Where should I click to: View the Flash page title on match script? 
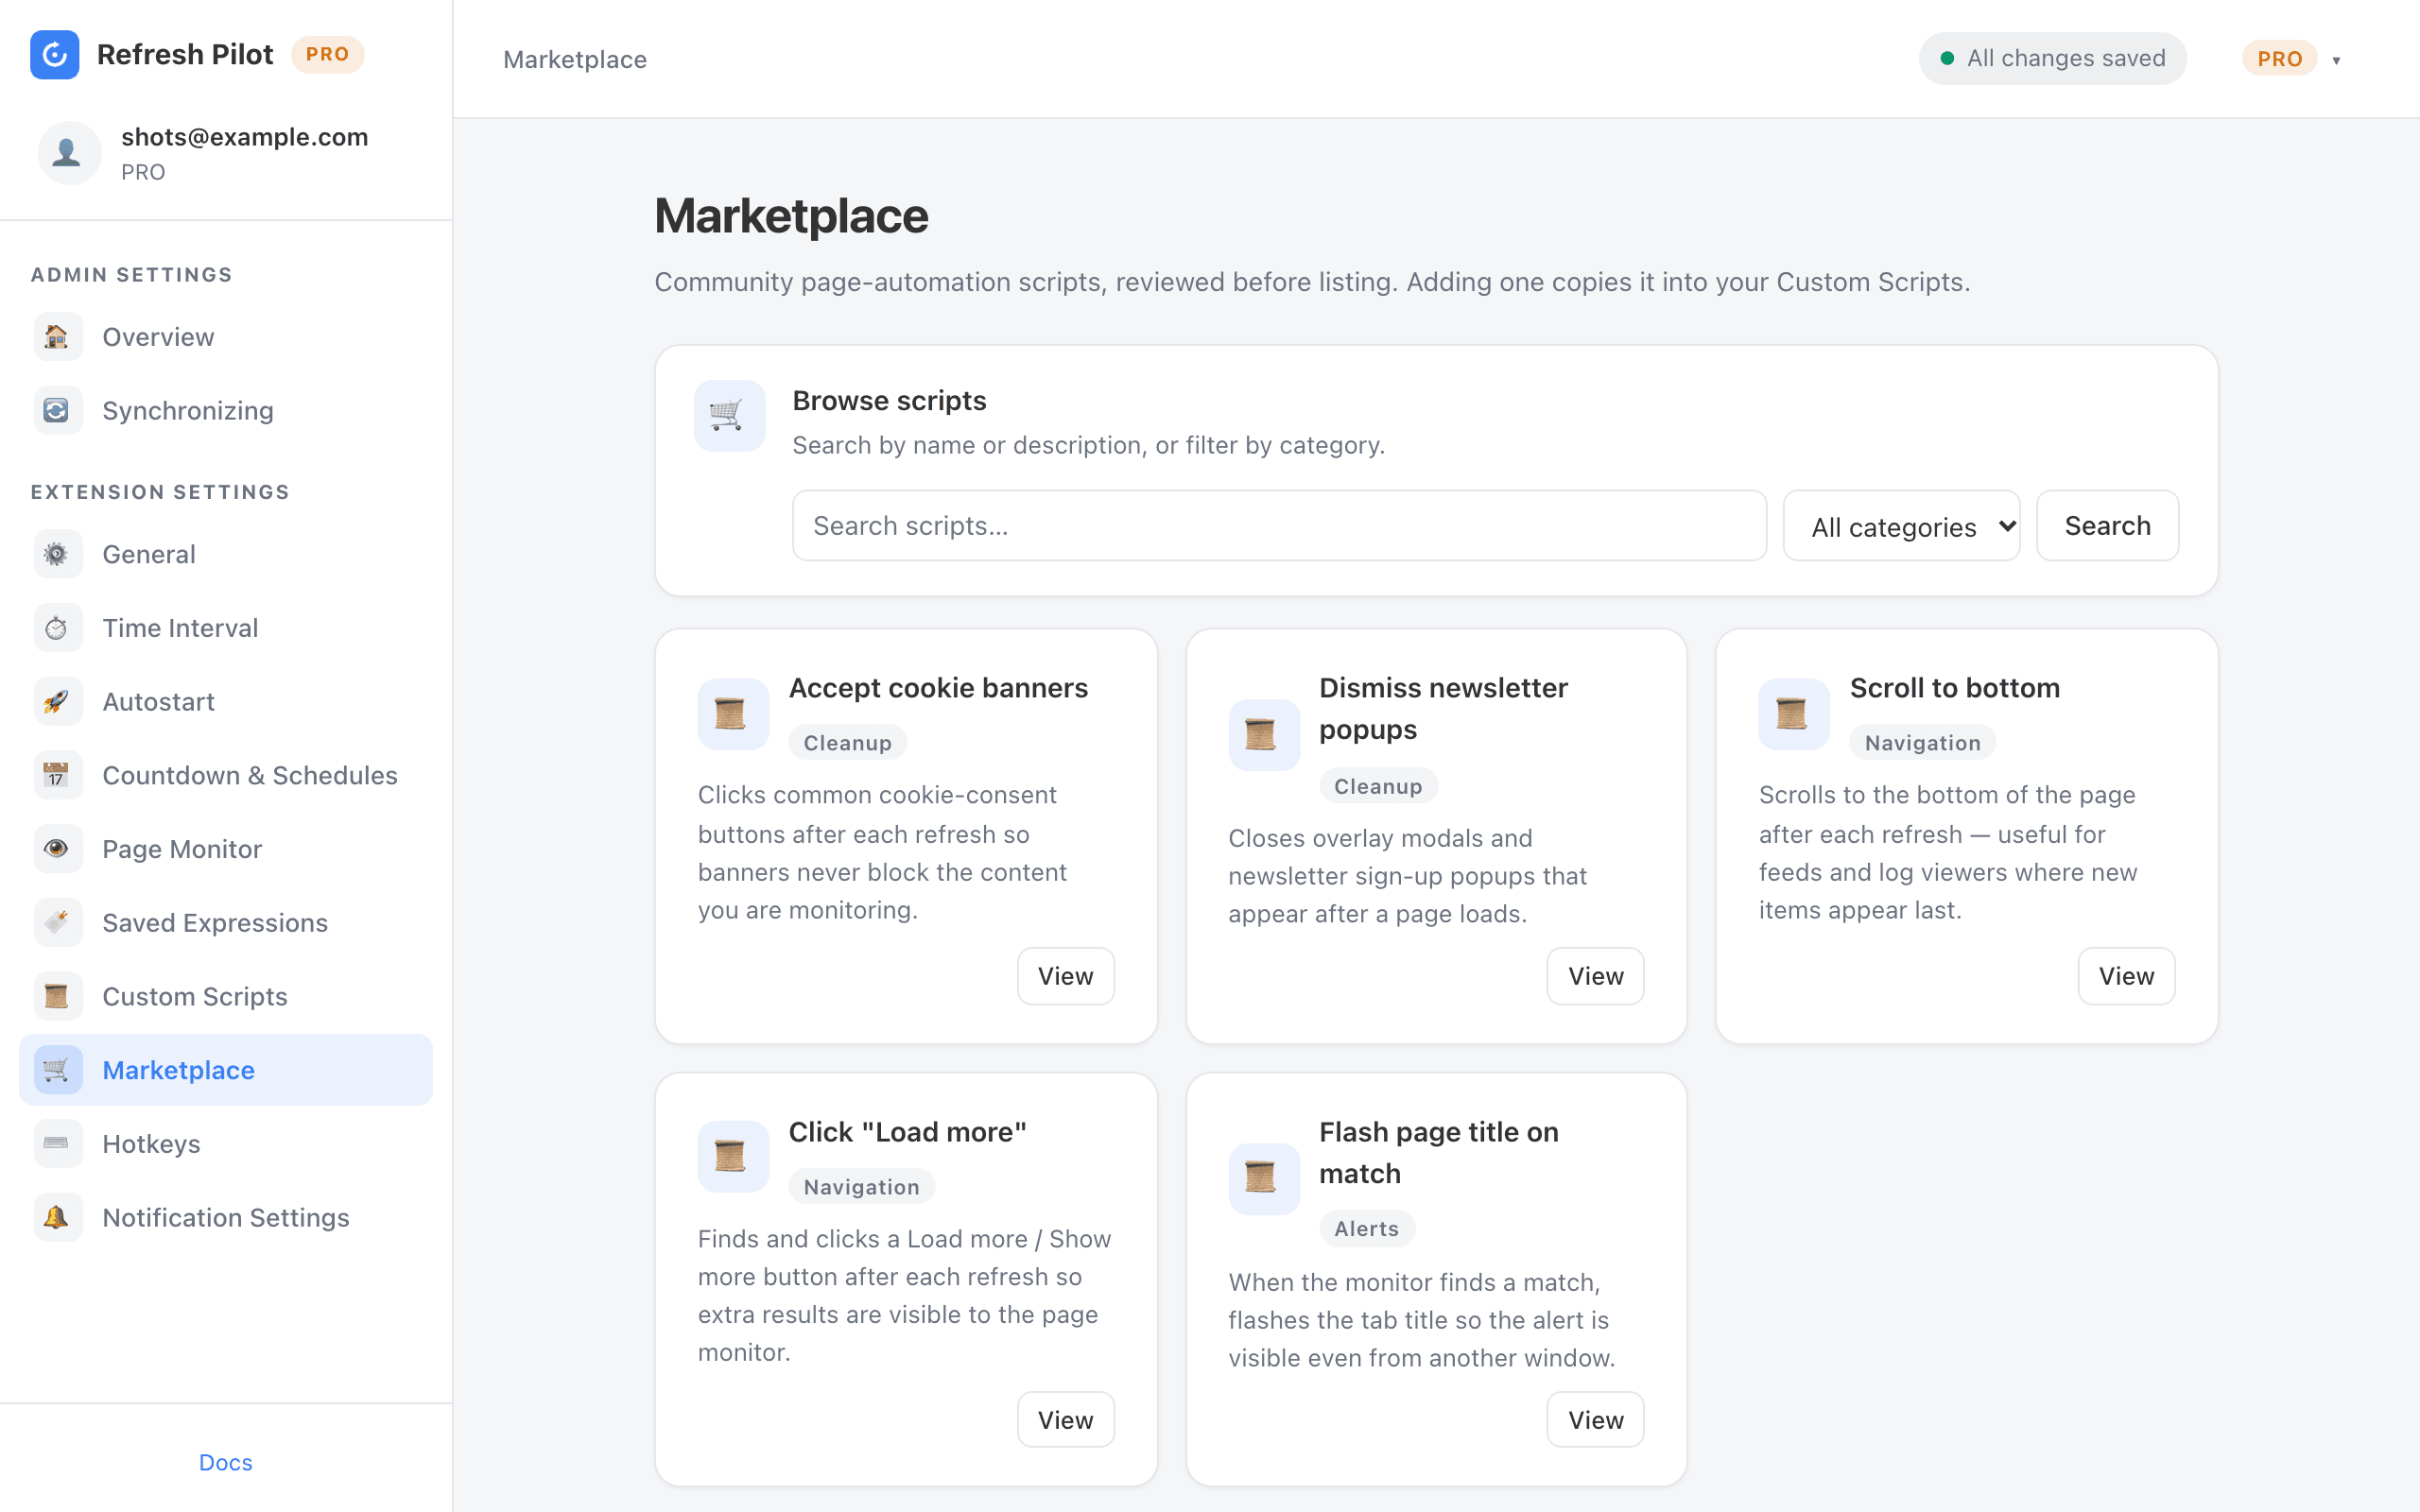click(1595, 1420)
